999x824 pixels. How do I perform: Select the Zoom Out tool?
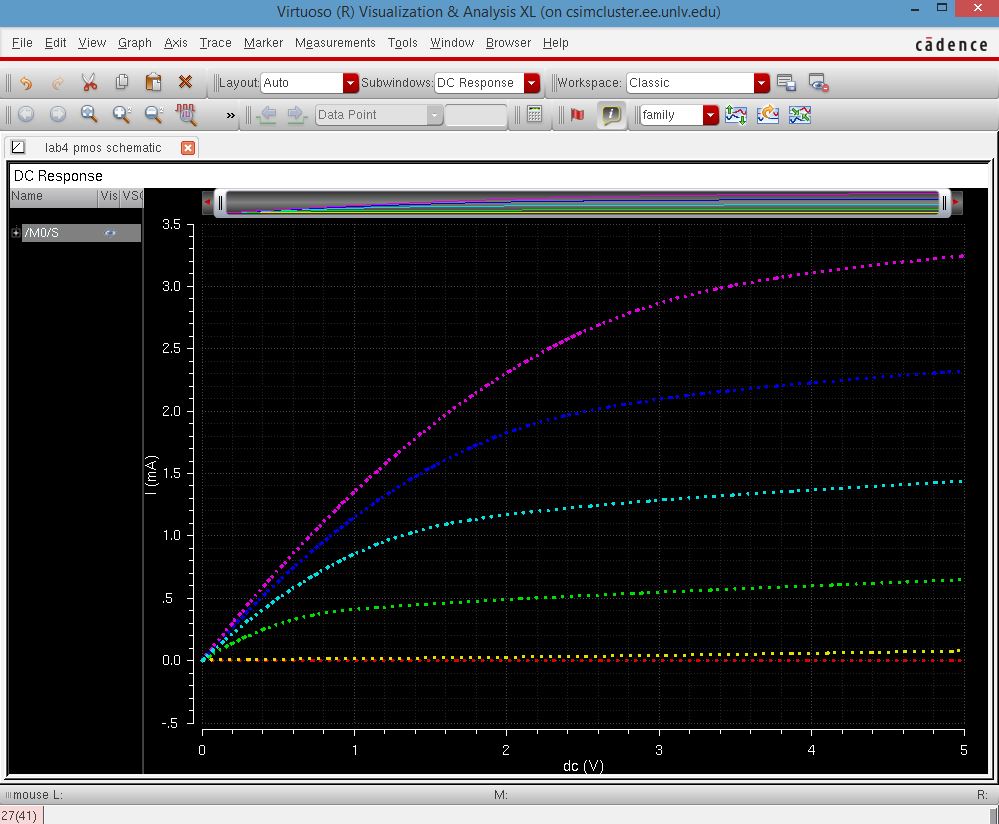[x=152, y=115]
